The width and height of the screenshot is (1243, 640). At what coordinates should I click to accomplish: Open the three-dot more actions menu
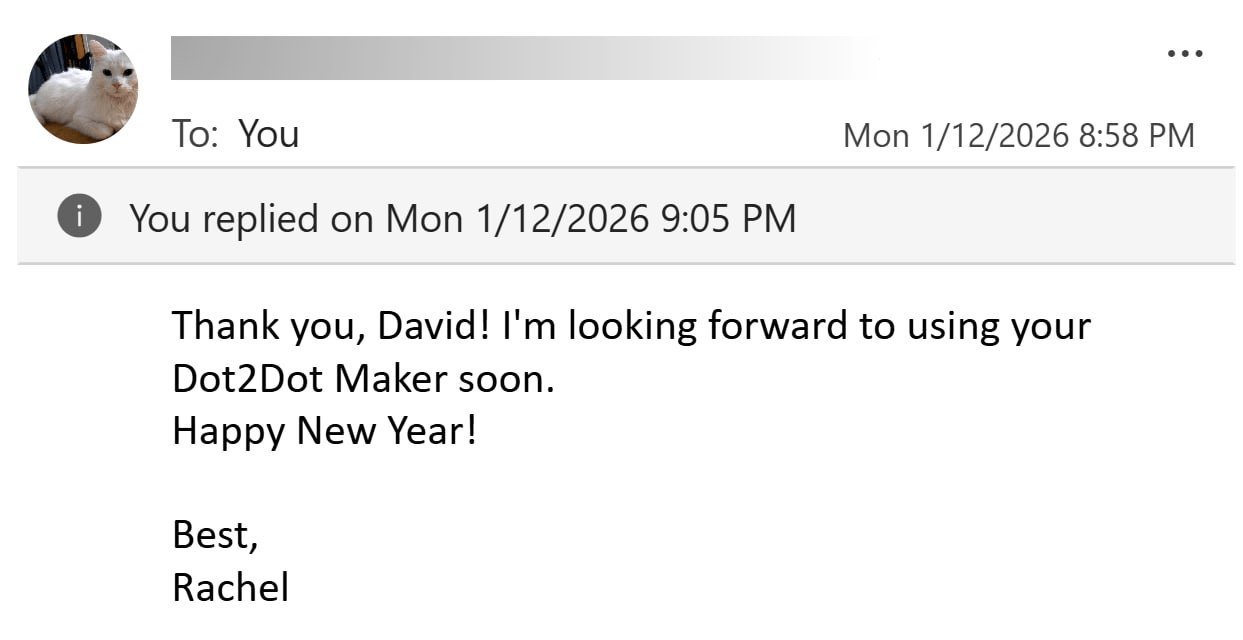tap(1185, 54)
